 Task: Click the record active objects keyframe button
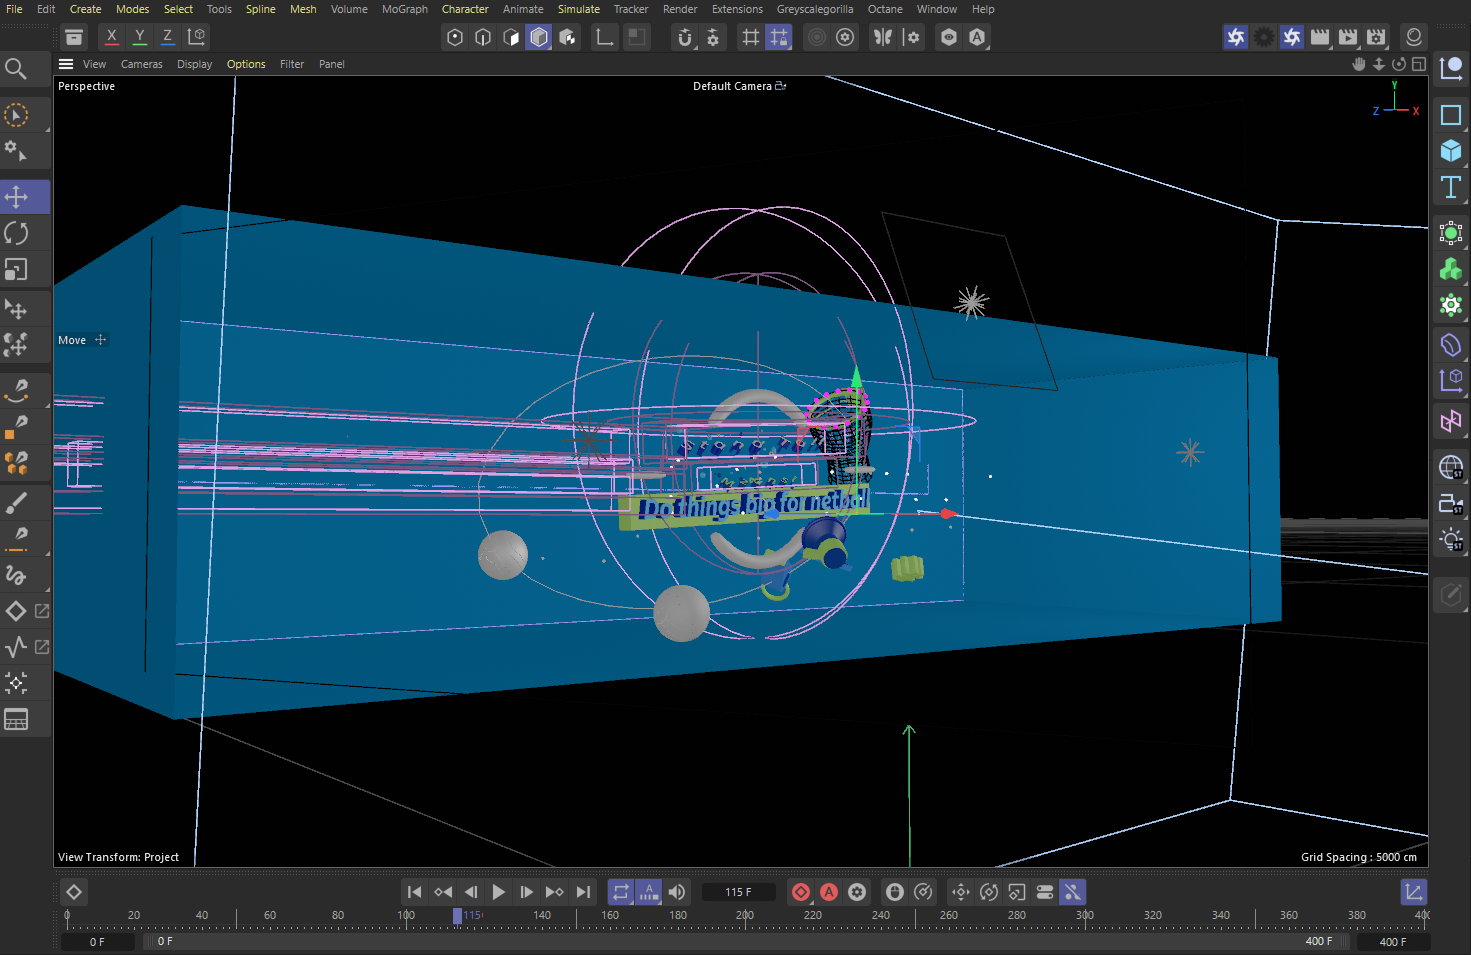click(x=801, y=892)
